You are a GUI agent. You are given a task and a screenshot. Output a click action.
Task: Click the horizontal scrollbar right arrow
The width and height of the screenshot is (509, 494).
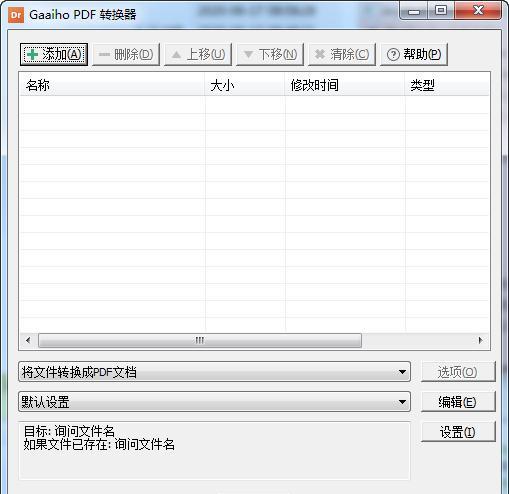tap(480, 340)
